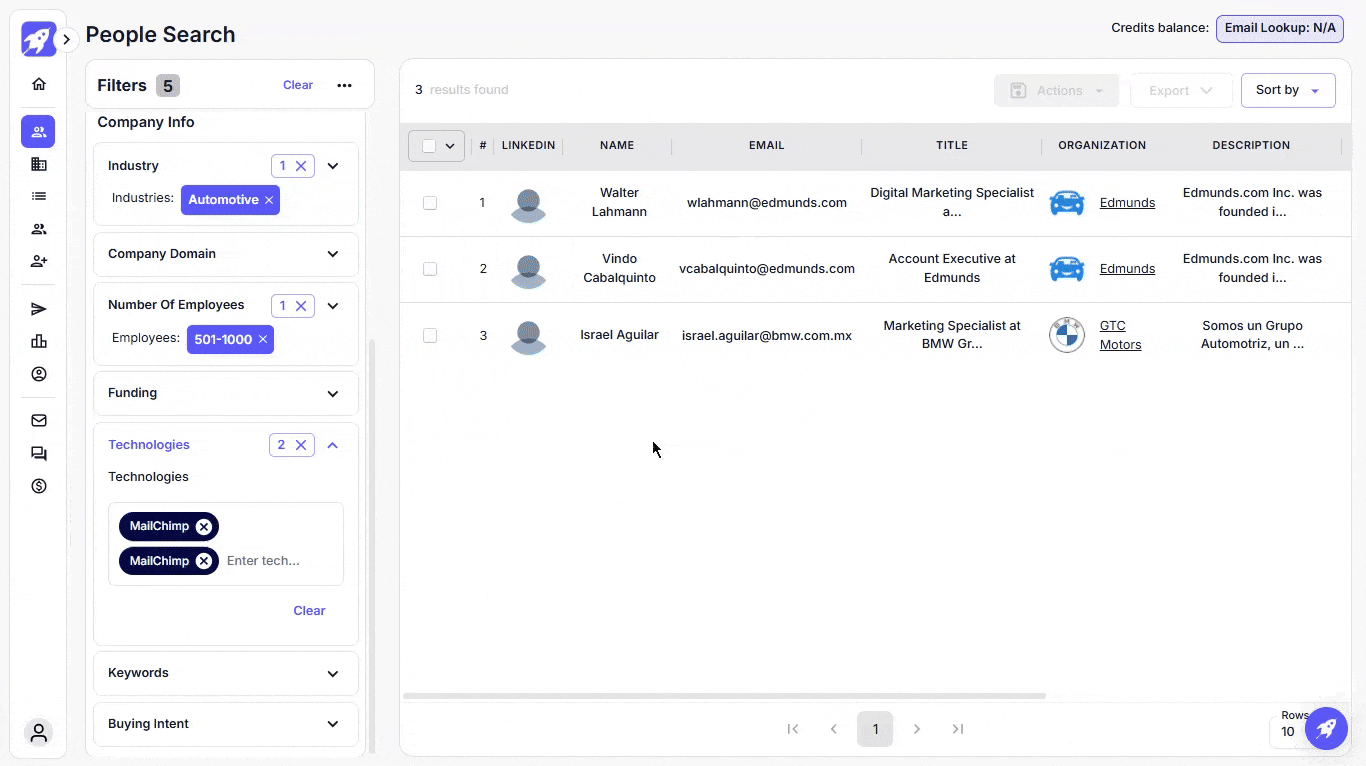Screen dimensions: 1366x766
Task: Tick the checkbox for Israel Aguilar row
Action: click(430, 336)
